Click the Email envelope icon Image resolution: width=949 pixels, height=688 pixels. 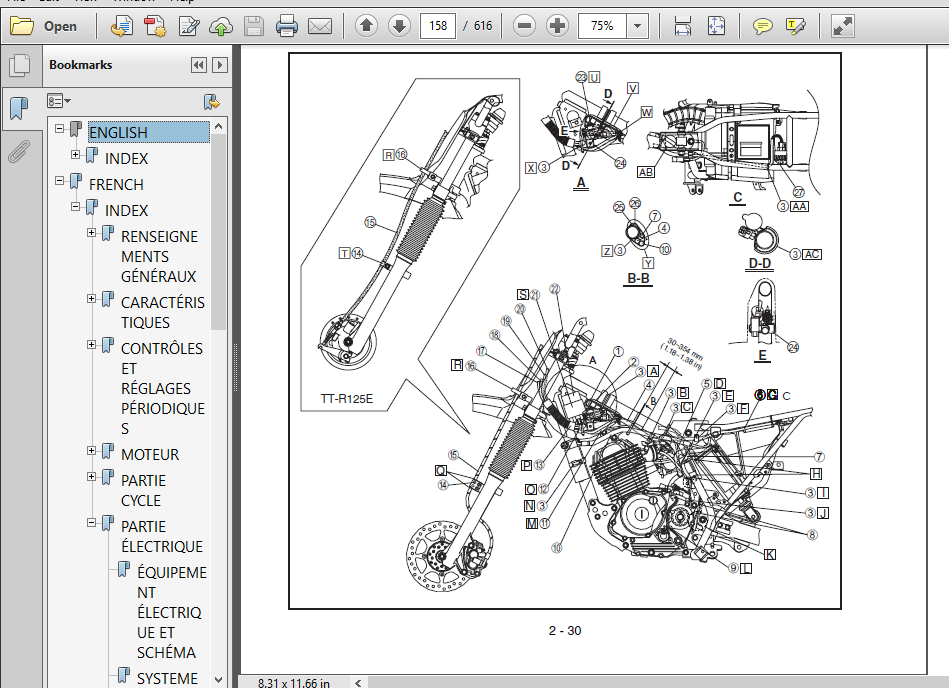320,26
